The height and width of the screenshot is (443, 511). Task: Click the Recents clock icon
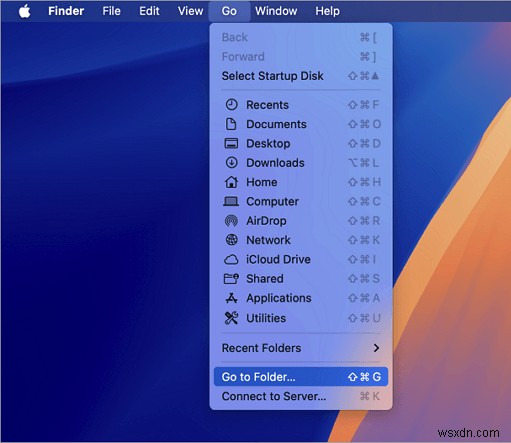point(231,105)
